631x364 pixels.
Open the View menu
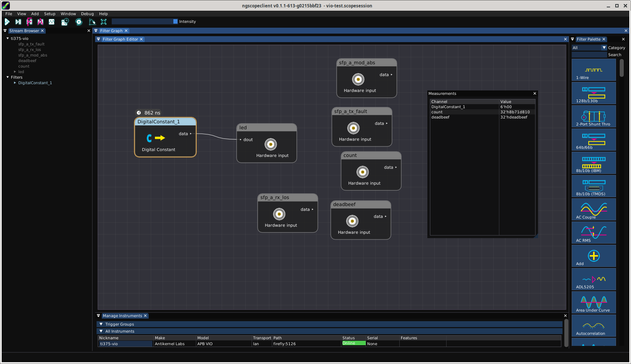pyautogui.click(x=21, y=14)
